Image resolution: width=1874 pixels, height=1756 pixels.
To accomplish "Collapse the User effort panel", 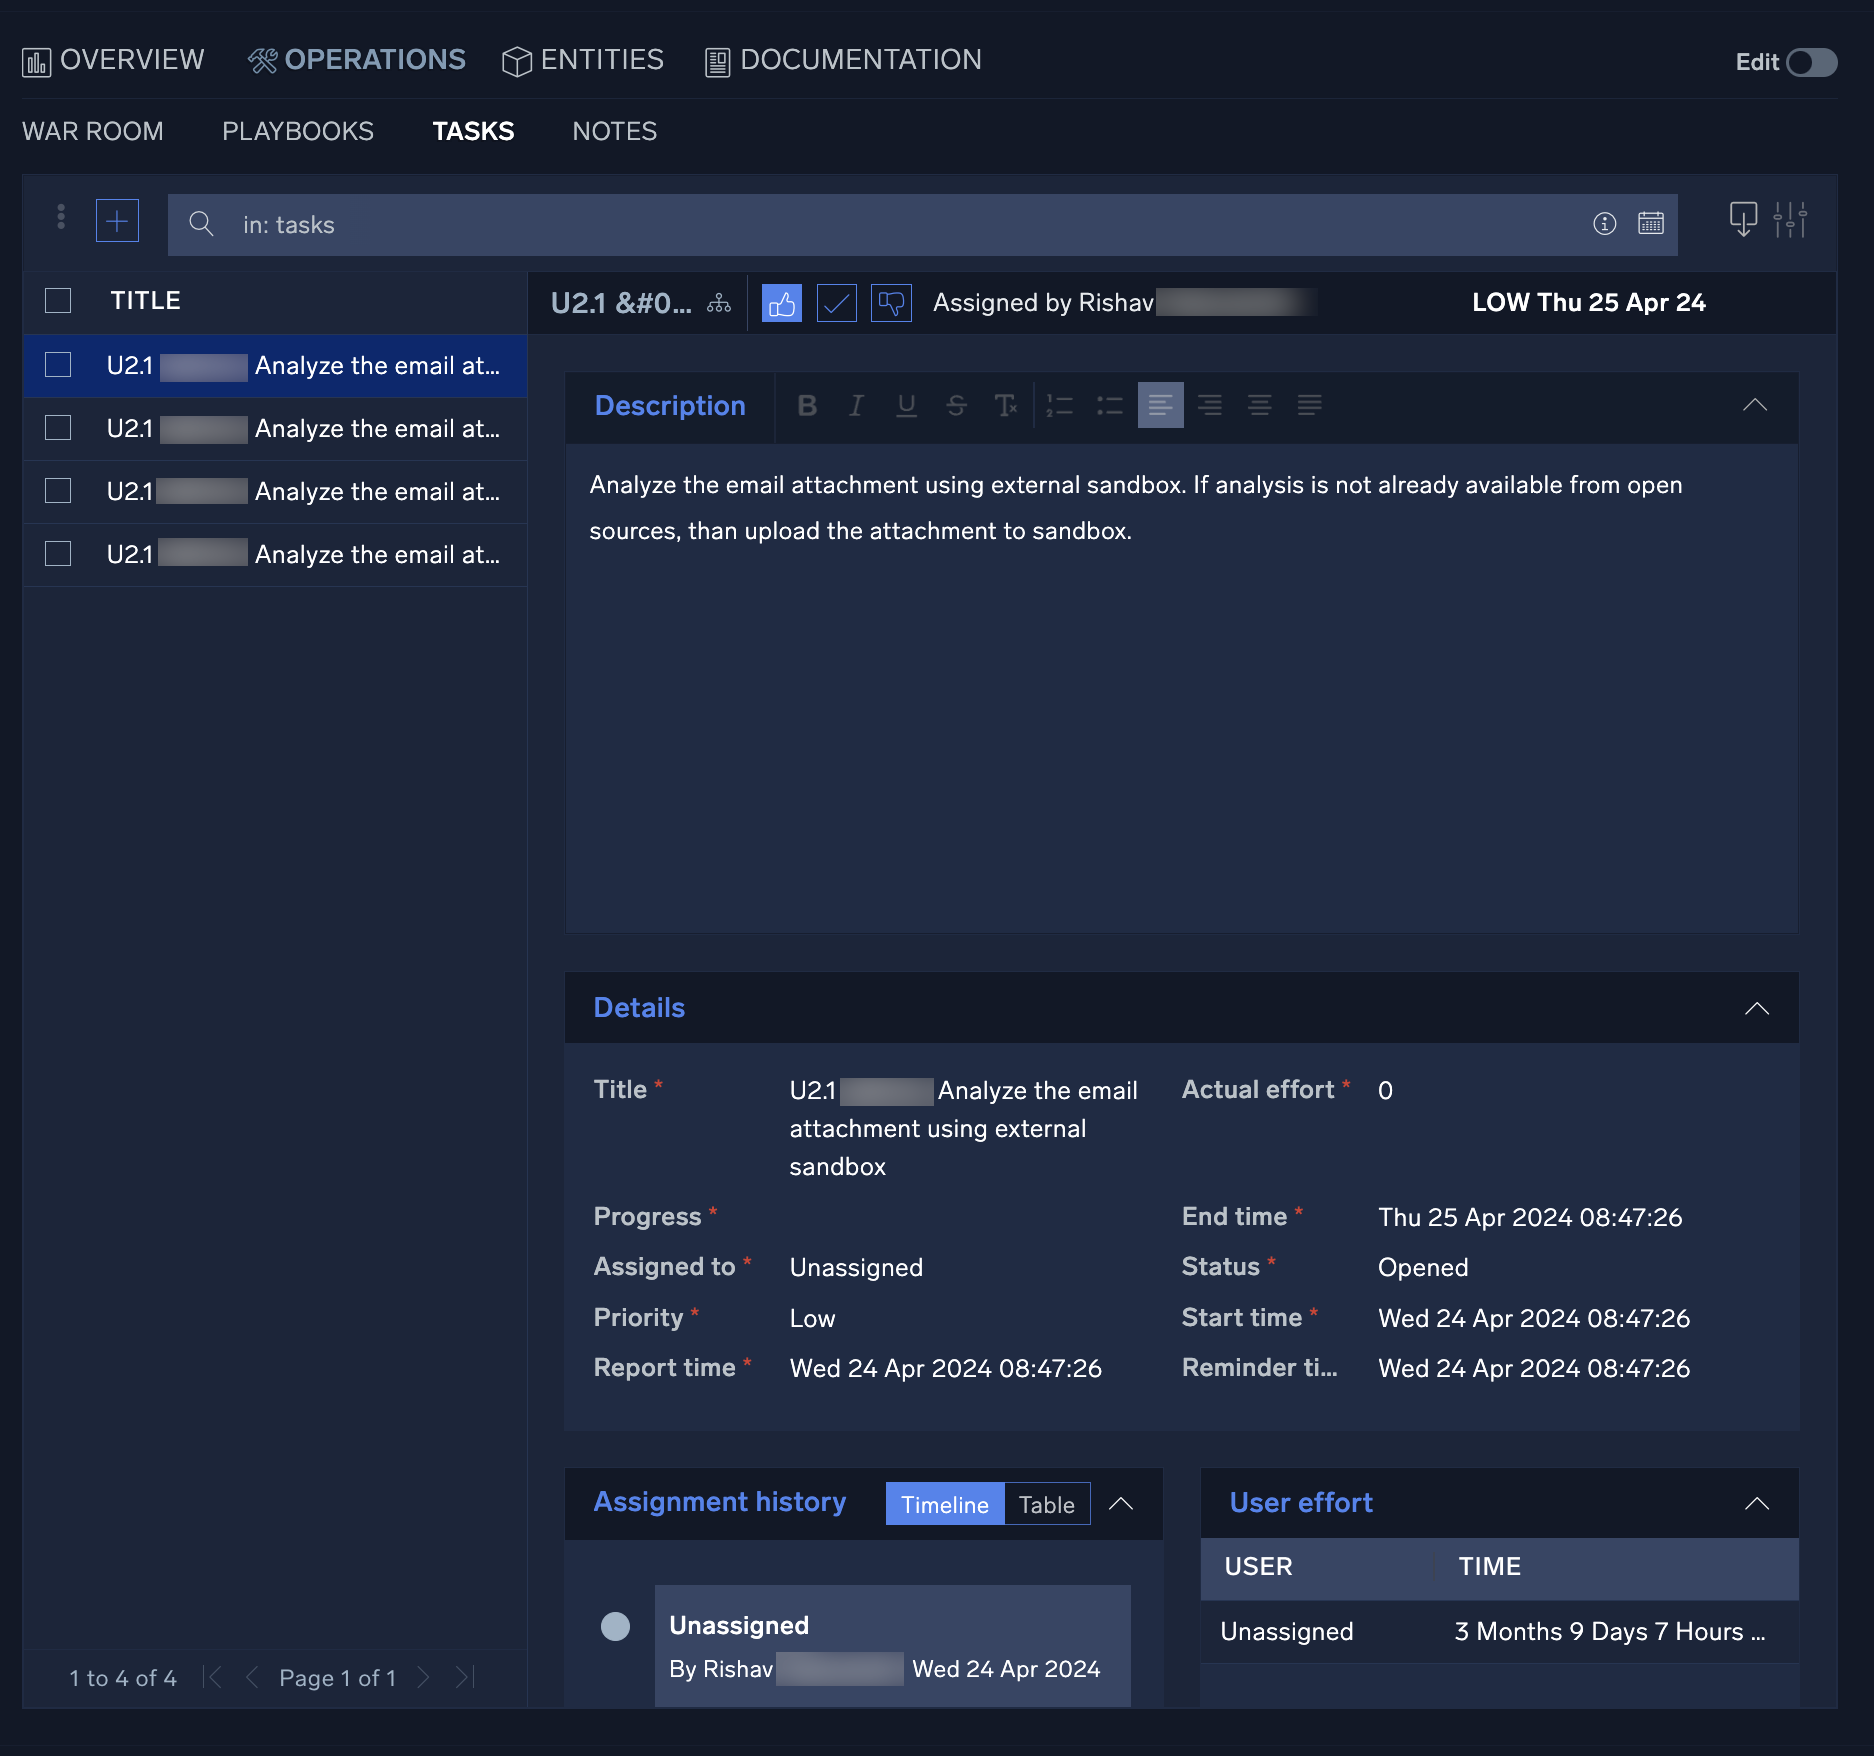I will click(x=1757, y=1503).
